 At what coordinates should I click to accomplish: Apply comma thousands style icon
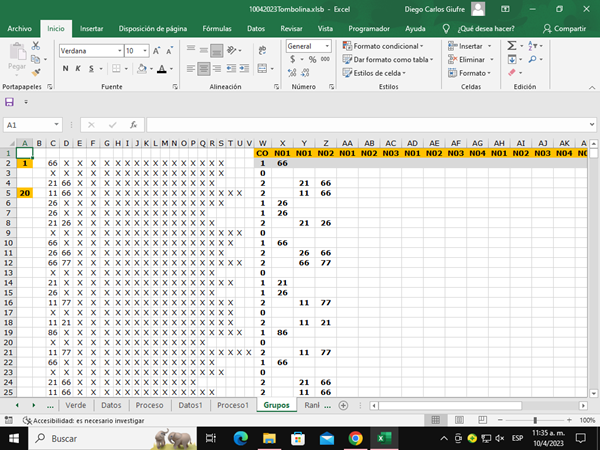click(x=325, y=59)
